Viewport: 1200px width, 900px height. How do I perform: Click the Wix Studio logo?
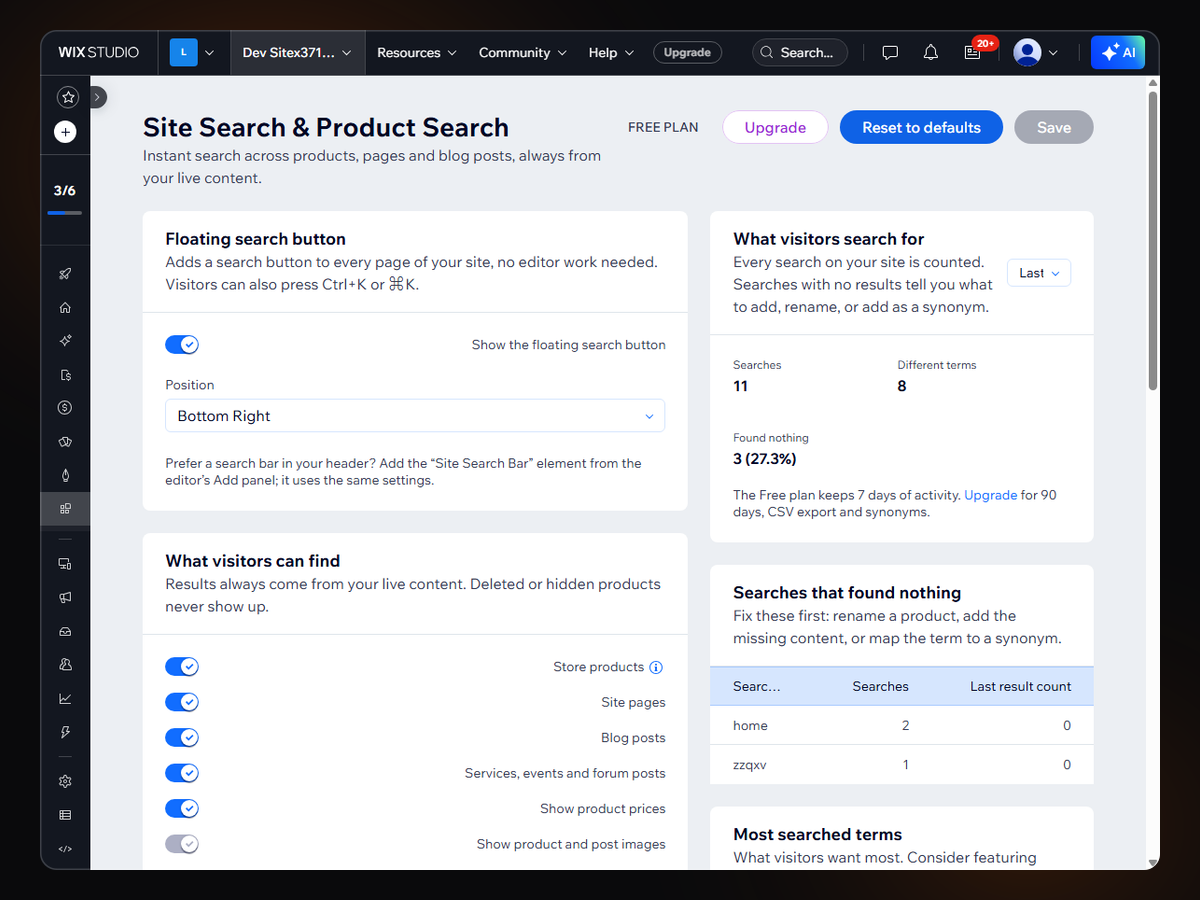(x=99, y=53)
